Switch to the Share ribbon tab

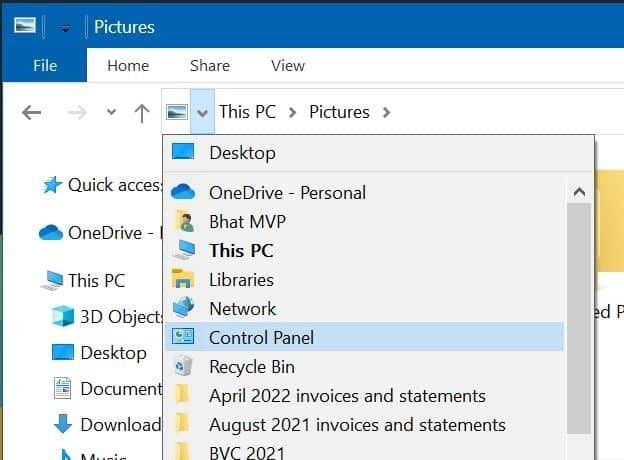click(210, 66)
